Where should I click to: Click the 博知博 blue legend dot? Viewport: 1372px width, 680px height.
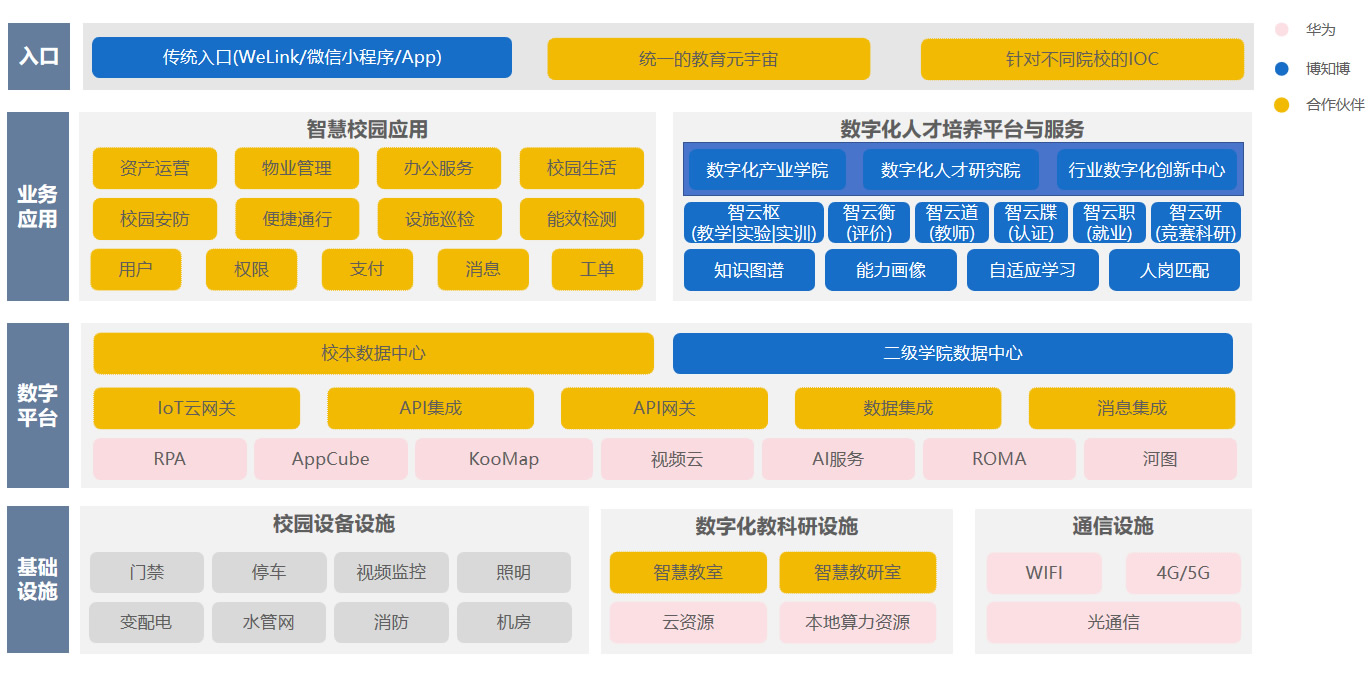[1282, 69]
